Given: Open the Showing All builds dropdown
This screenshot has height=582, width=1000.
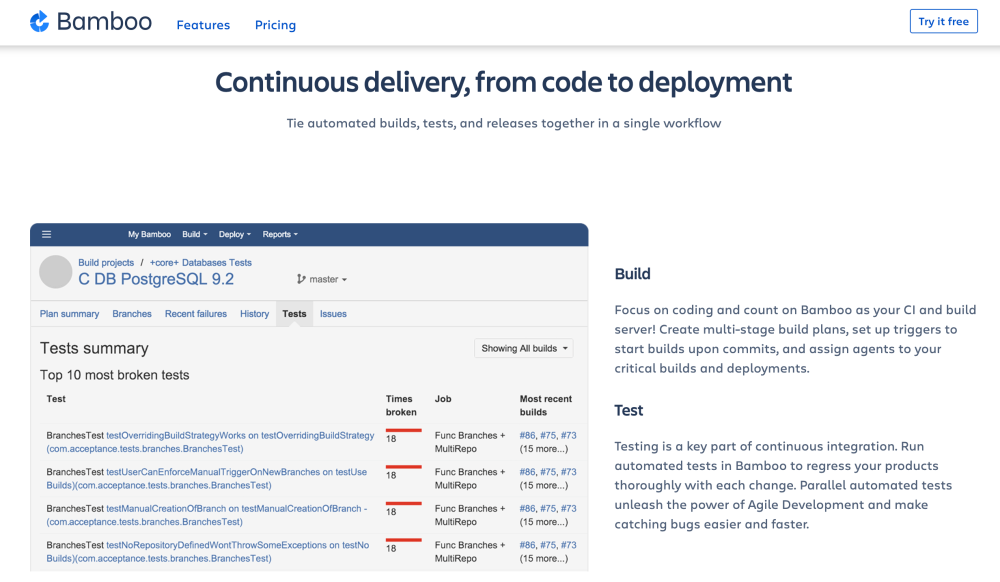Looking at the screenshot, I should [524, 348].
